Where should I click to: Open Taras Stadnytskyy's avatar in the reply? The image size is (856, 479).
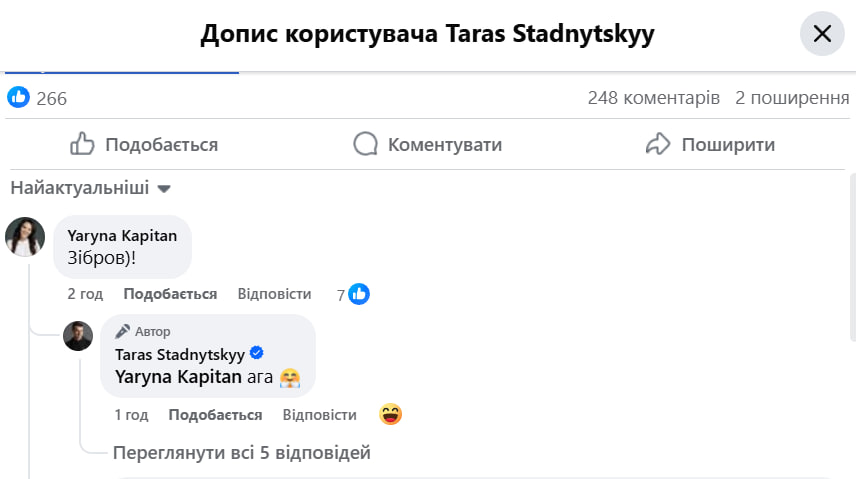[78, 336]
